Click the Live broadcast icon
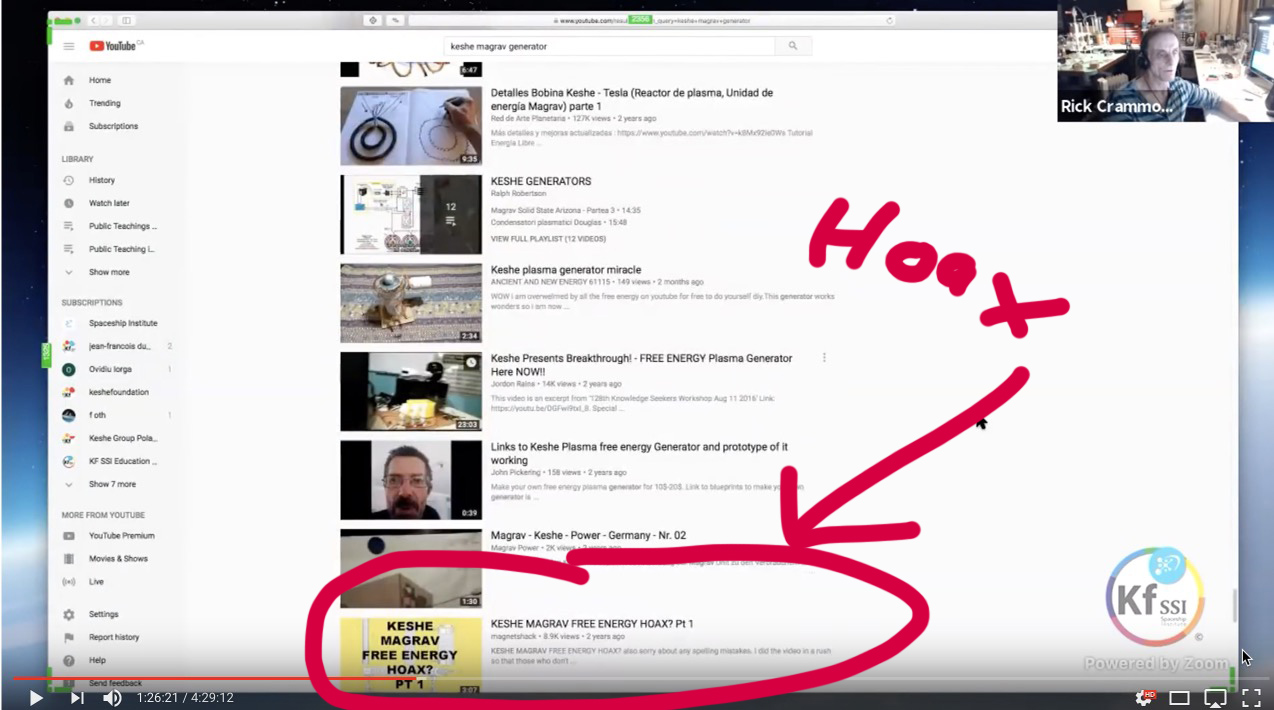1274x710 pixels. [69, 582]
